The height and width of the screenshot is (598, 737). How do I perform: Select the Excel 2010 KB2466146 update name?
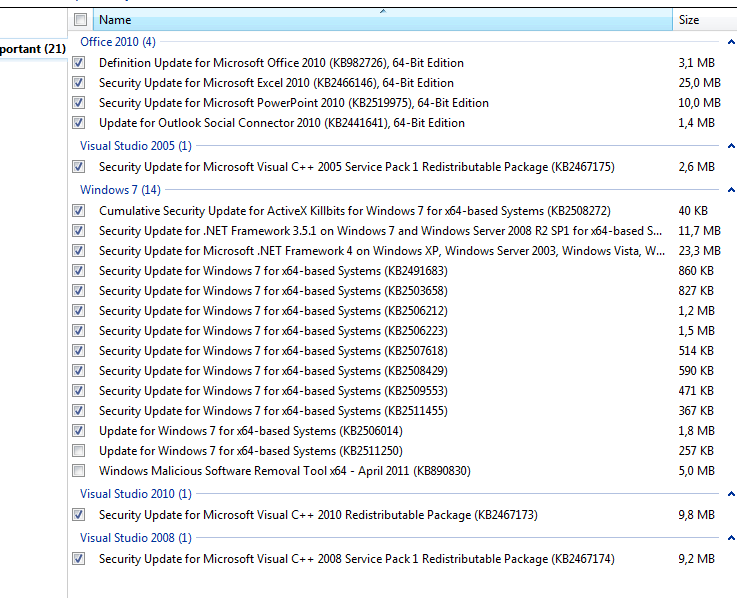(276, 83)
